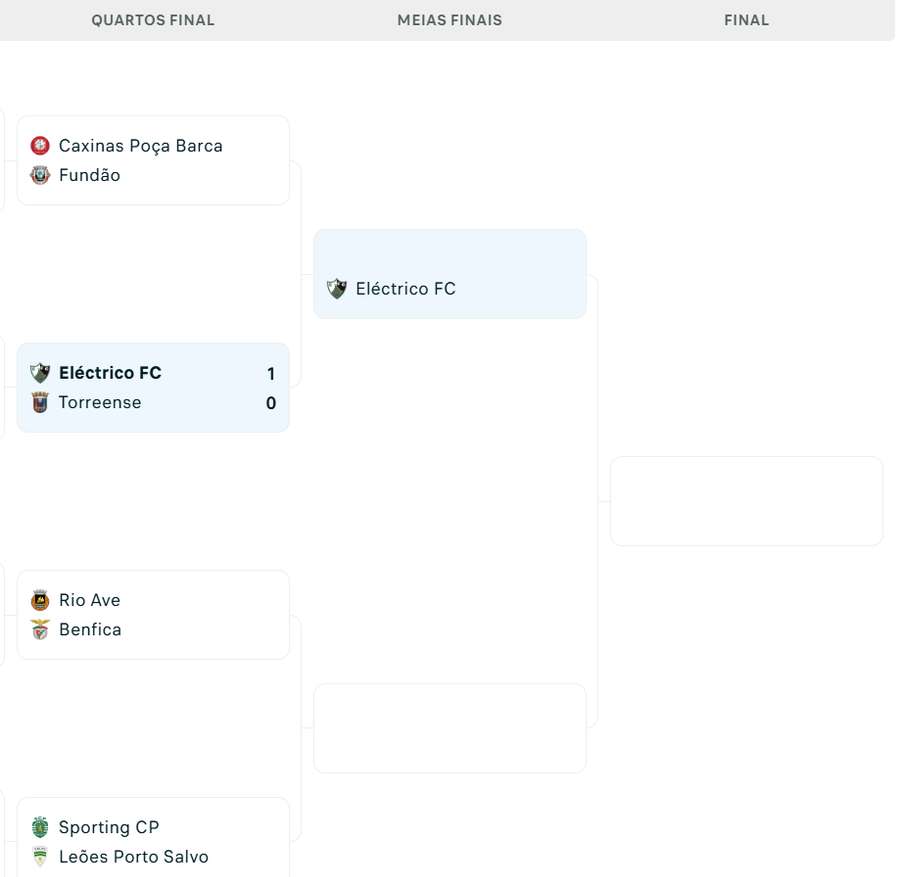Open the Eléctrico FC versus Torreense match card
Image resolution: width=900 pixels, height=877 pixels.
(152, 387)
